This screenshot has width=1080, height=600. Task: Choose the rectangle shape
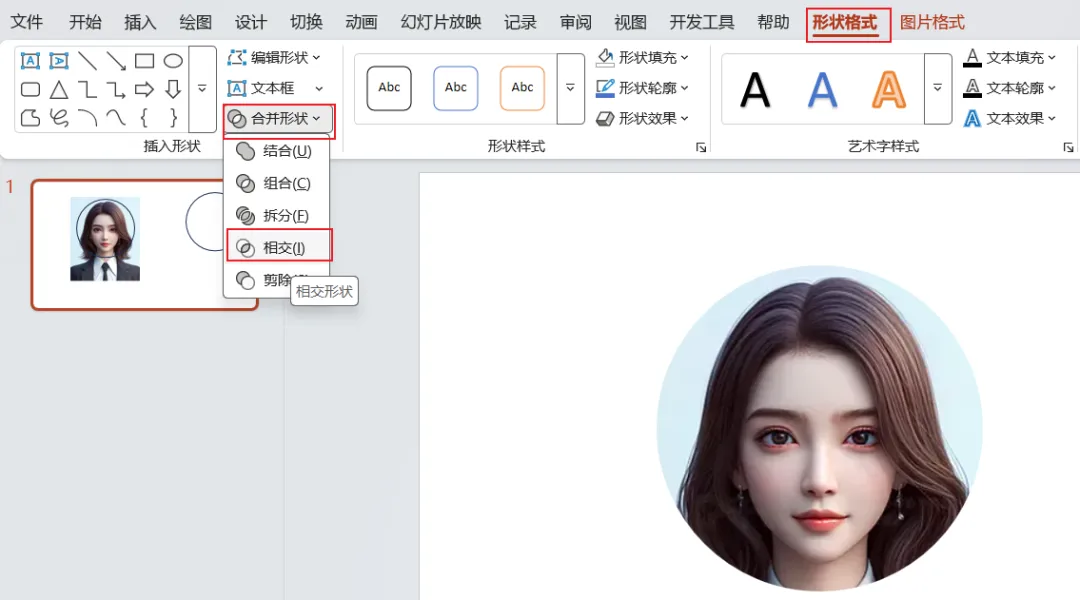click(145, 61)
